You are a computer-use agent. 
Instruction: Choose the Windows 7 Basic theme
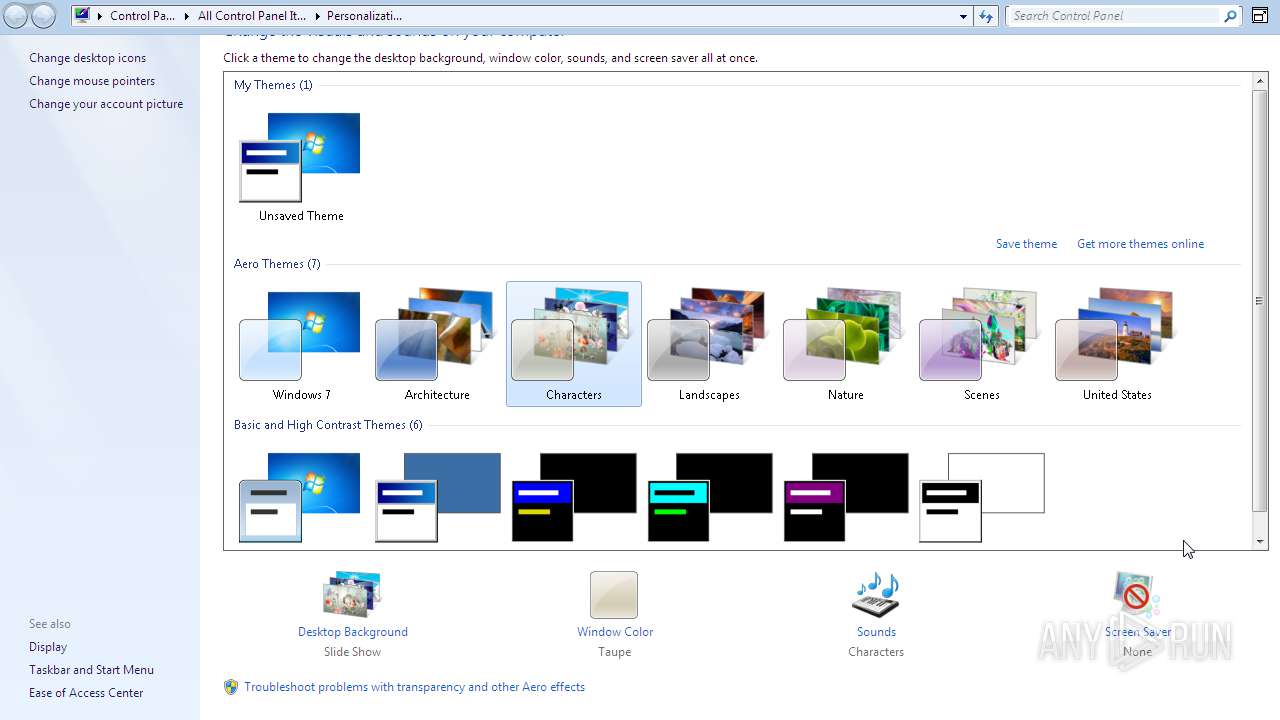(300, 497)
